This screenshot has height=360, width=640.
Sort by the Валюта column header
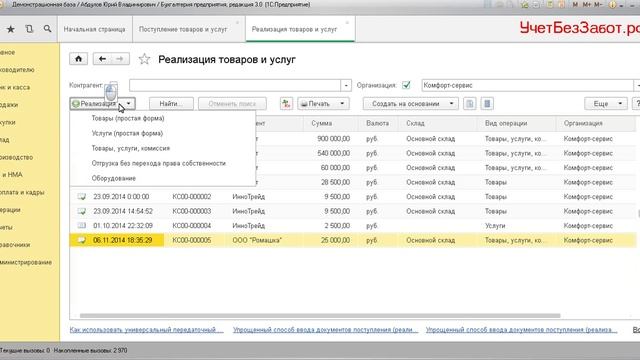click(378, 123)
